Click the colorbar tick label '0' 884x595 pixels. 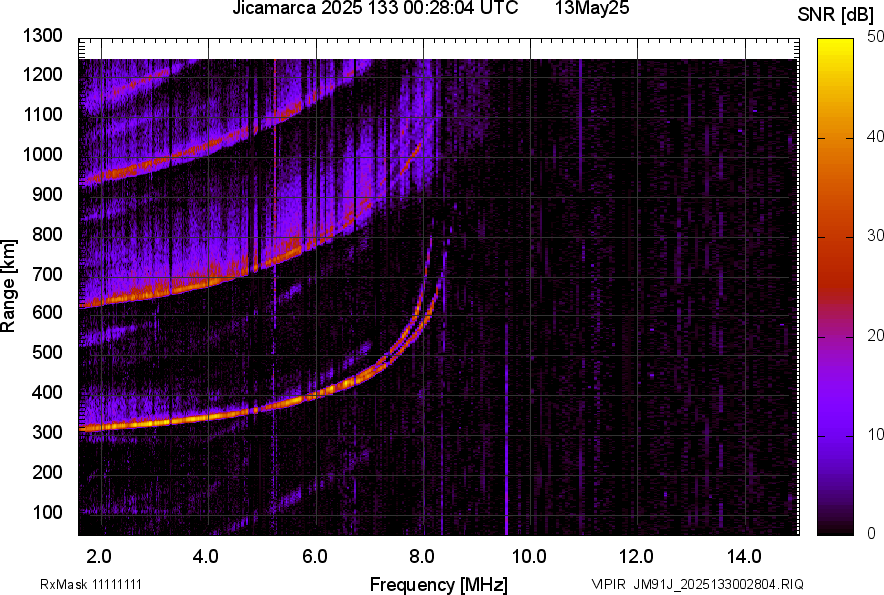pos(872,533)
